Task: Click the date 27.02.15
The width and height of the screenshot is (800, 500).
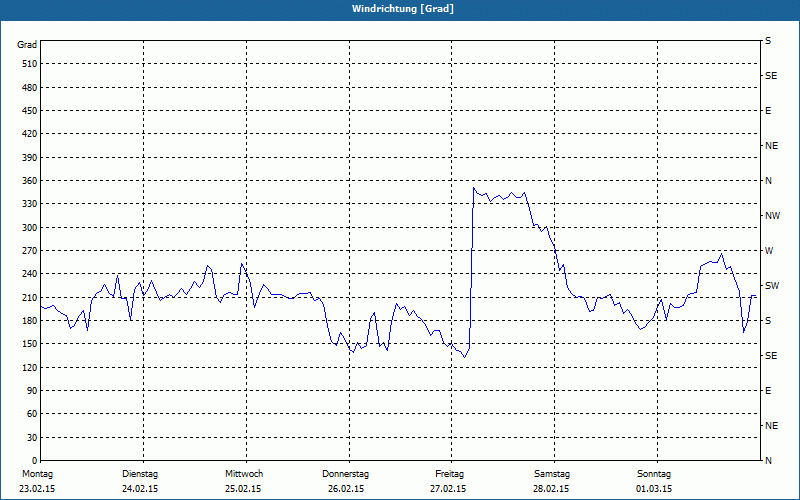Action: (448, 489)
